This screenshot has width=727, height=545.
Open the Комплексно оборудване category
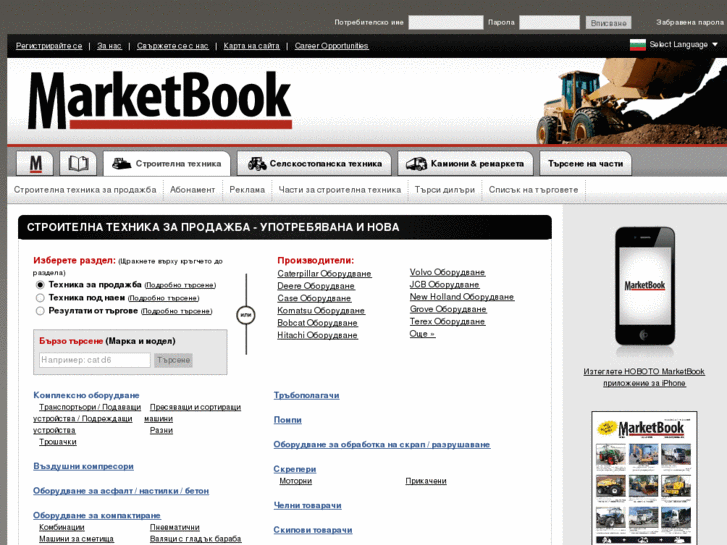click(86, 395)
